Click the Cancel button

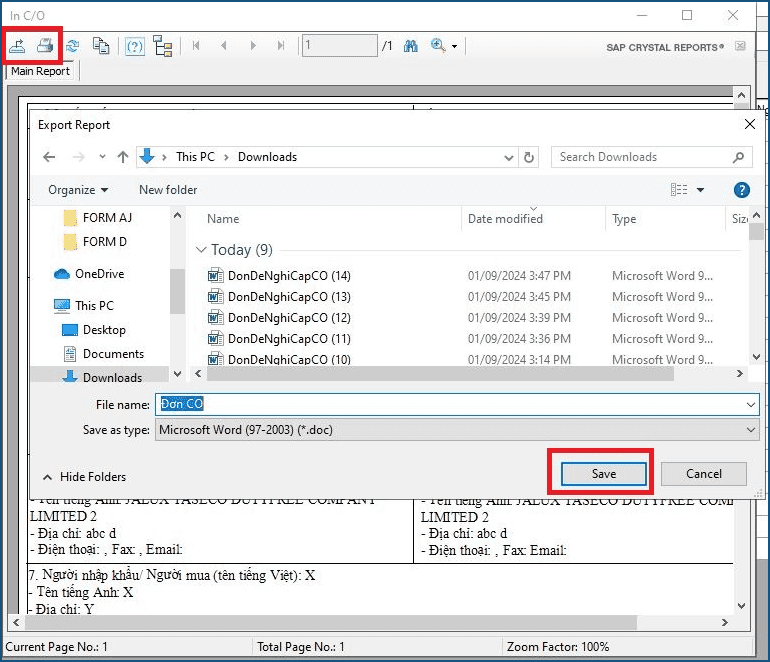point(704,474)
